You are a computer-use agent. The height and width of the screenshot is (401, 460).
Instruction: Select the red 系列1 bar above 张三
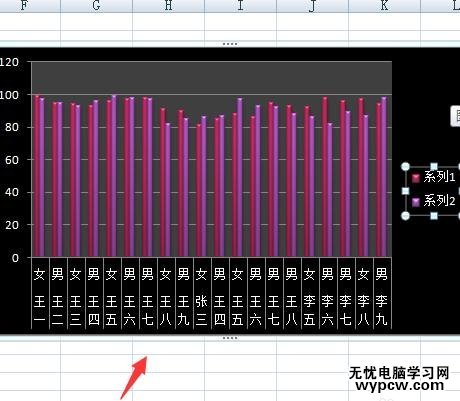[x=199, y=191]
